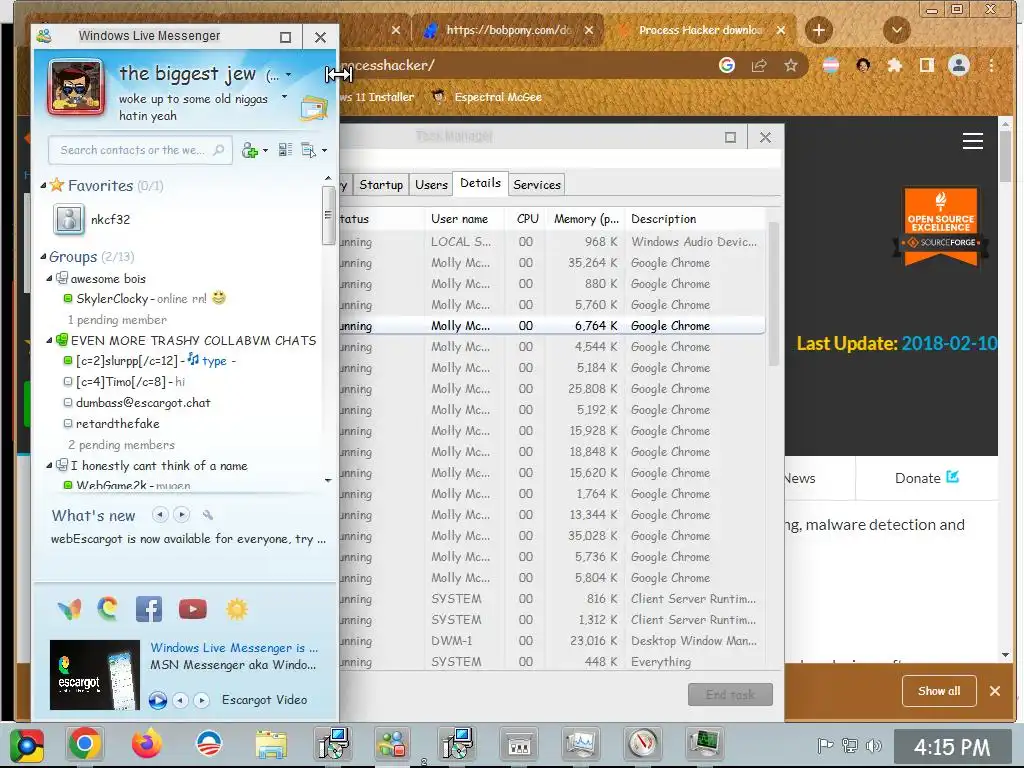
Task: Open a new Chrome tab with plus button
Action: point(818,30)
